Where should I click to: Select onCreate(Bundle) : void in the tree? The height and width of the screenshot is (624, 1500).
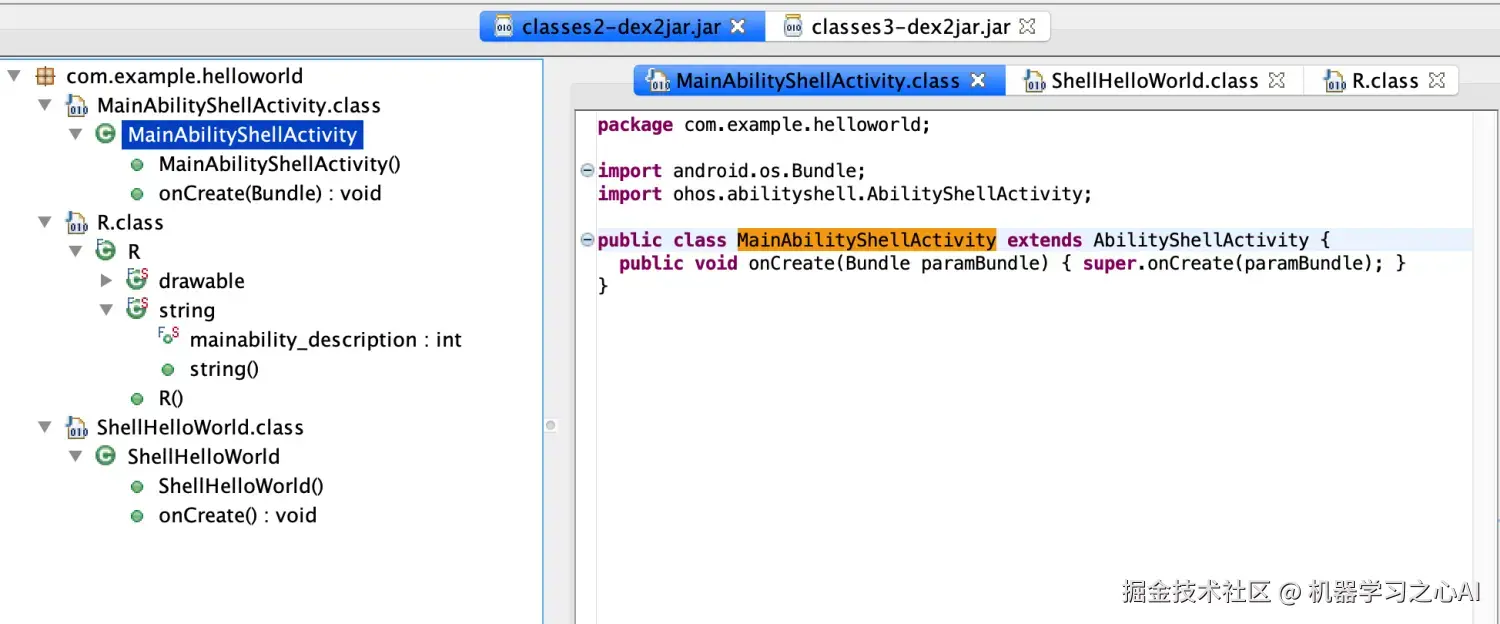270,193
